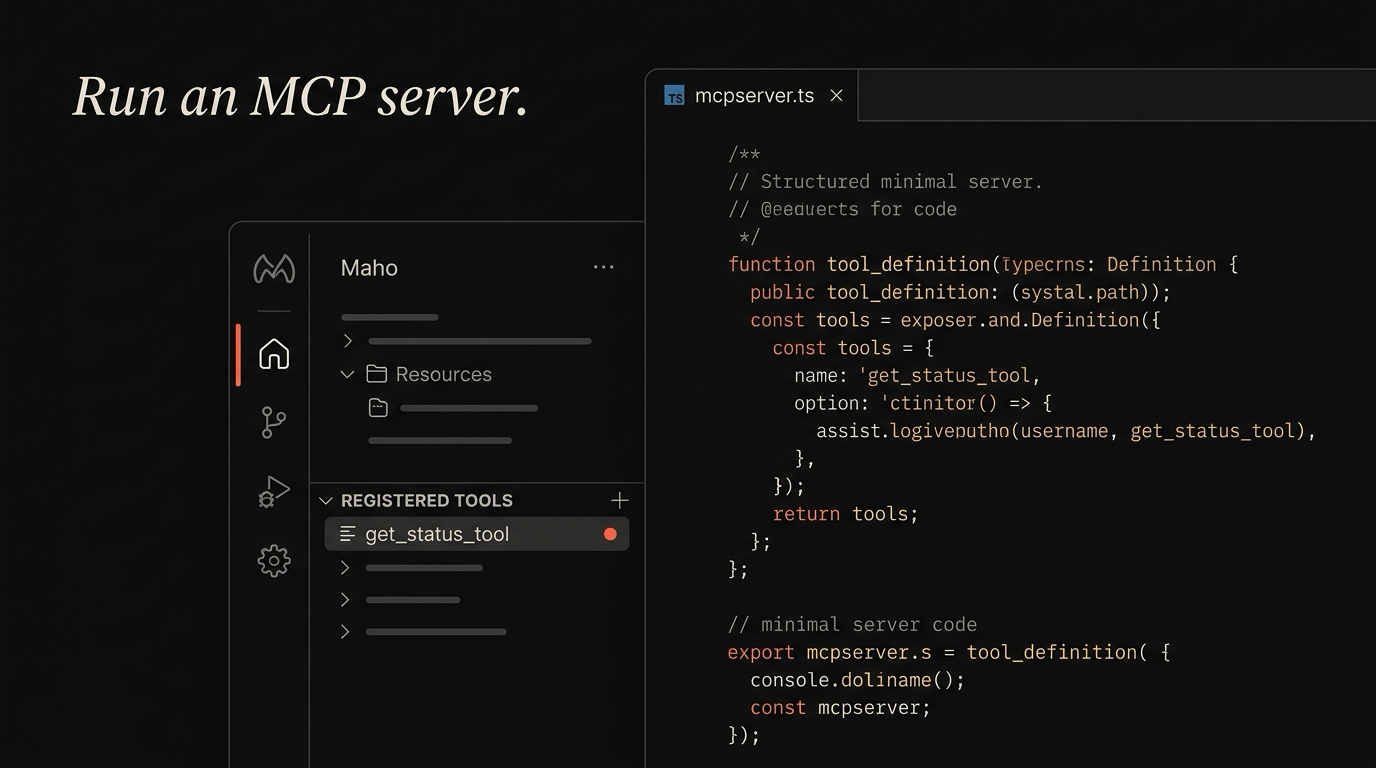Click the Maho logo icon in the sidebar
This screenshot has width=1376, height=768.
274,268
